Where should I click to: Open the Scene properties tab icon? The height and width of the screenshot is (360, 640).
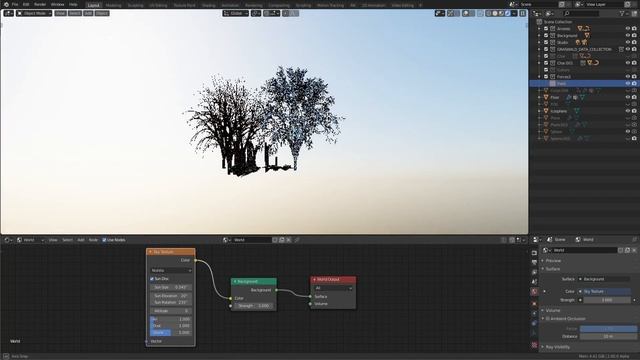tap(534, 282)
